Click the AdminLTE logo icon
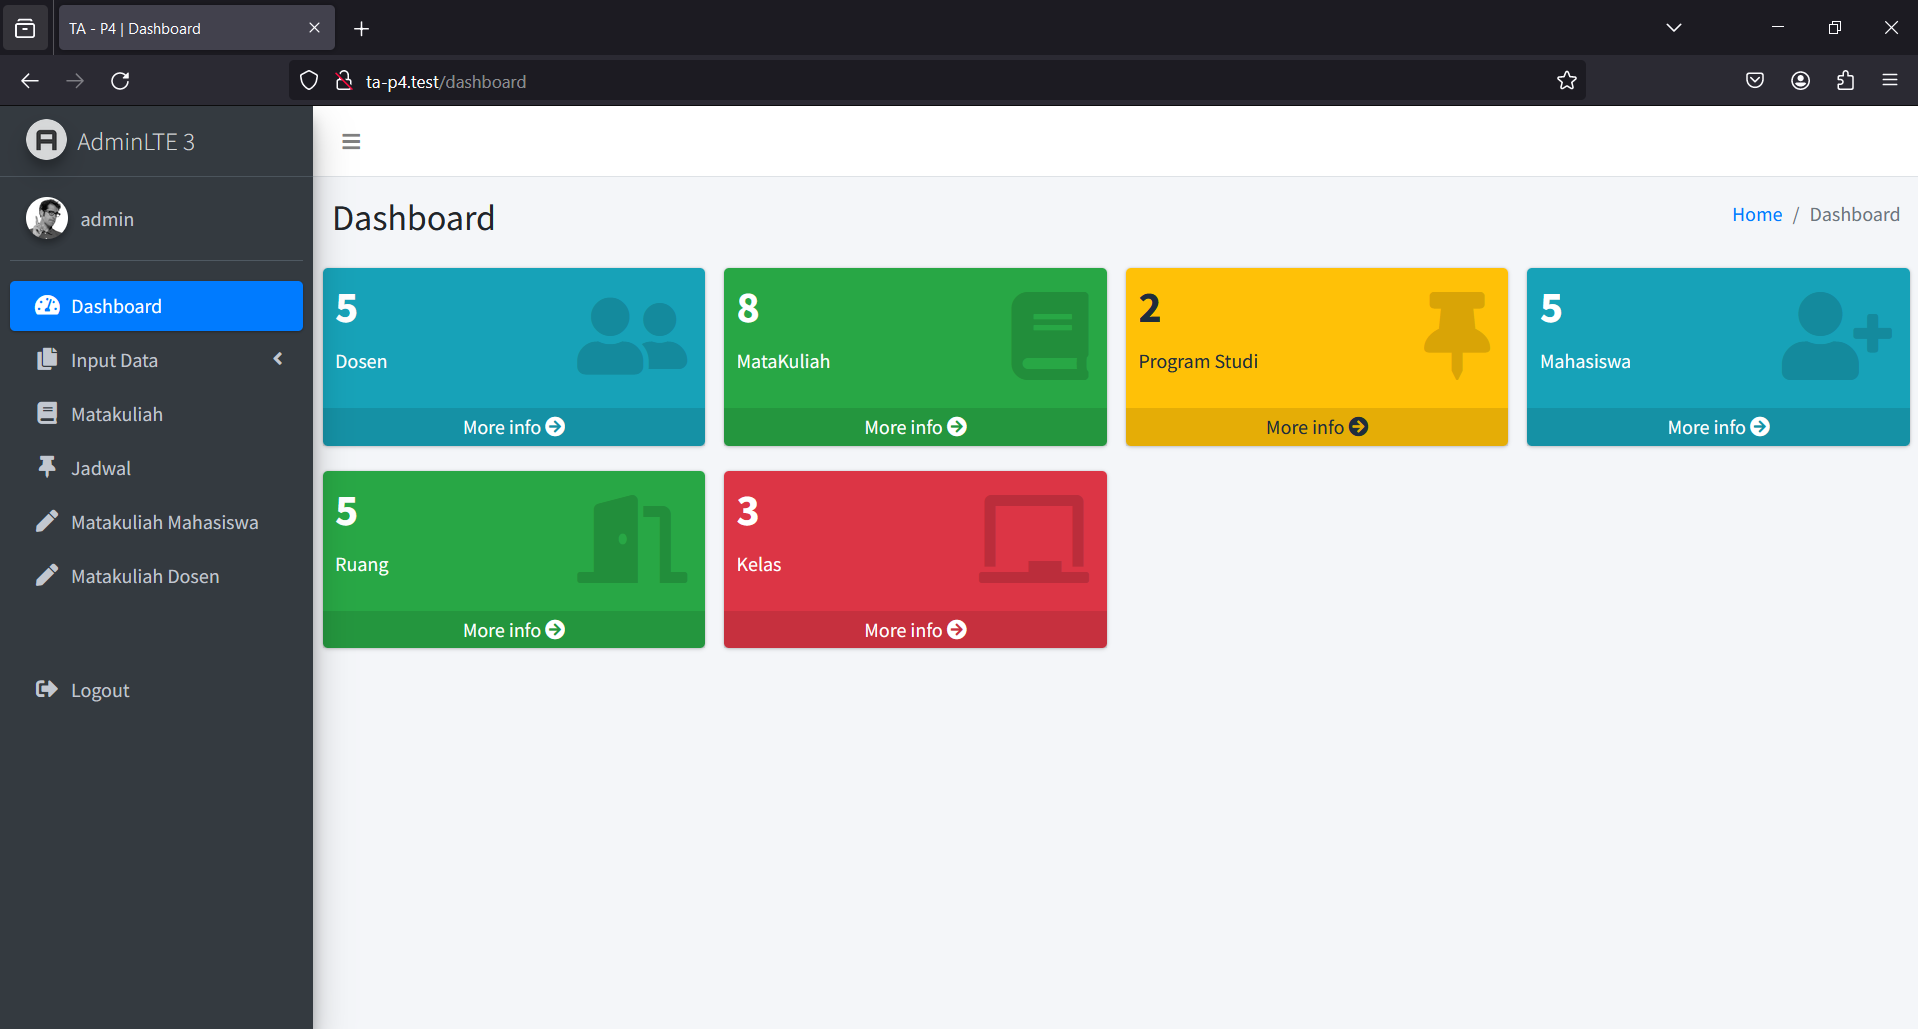Screen dimensions: 1918x1029 tap(46, 141)
